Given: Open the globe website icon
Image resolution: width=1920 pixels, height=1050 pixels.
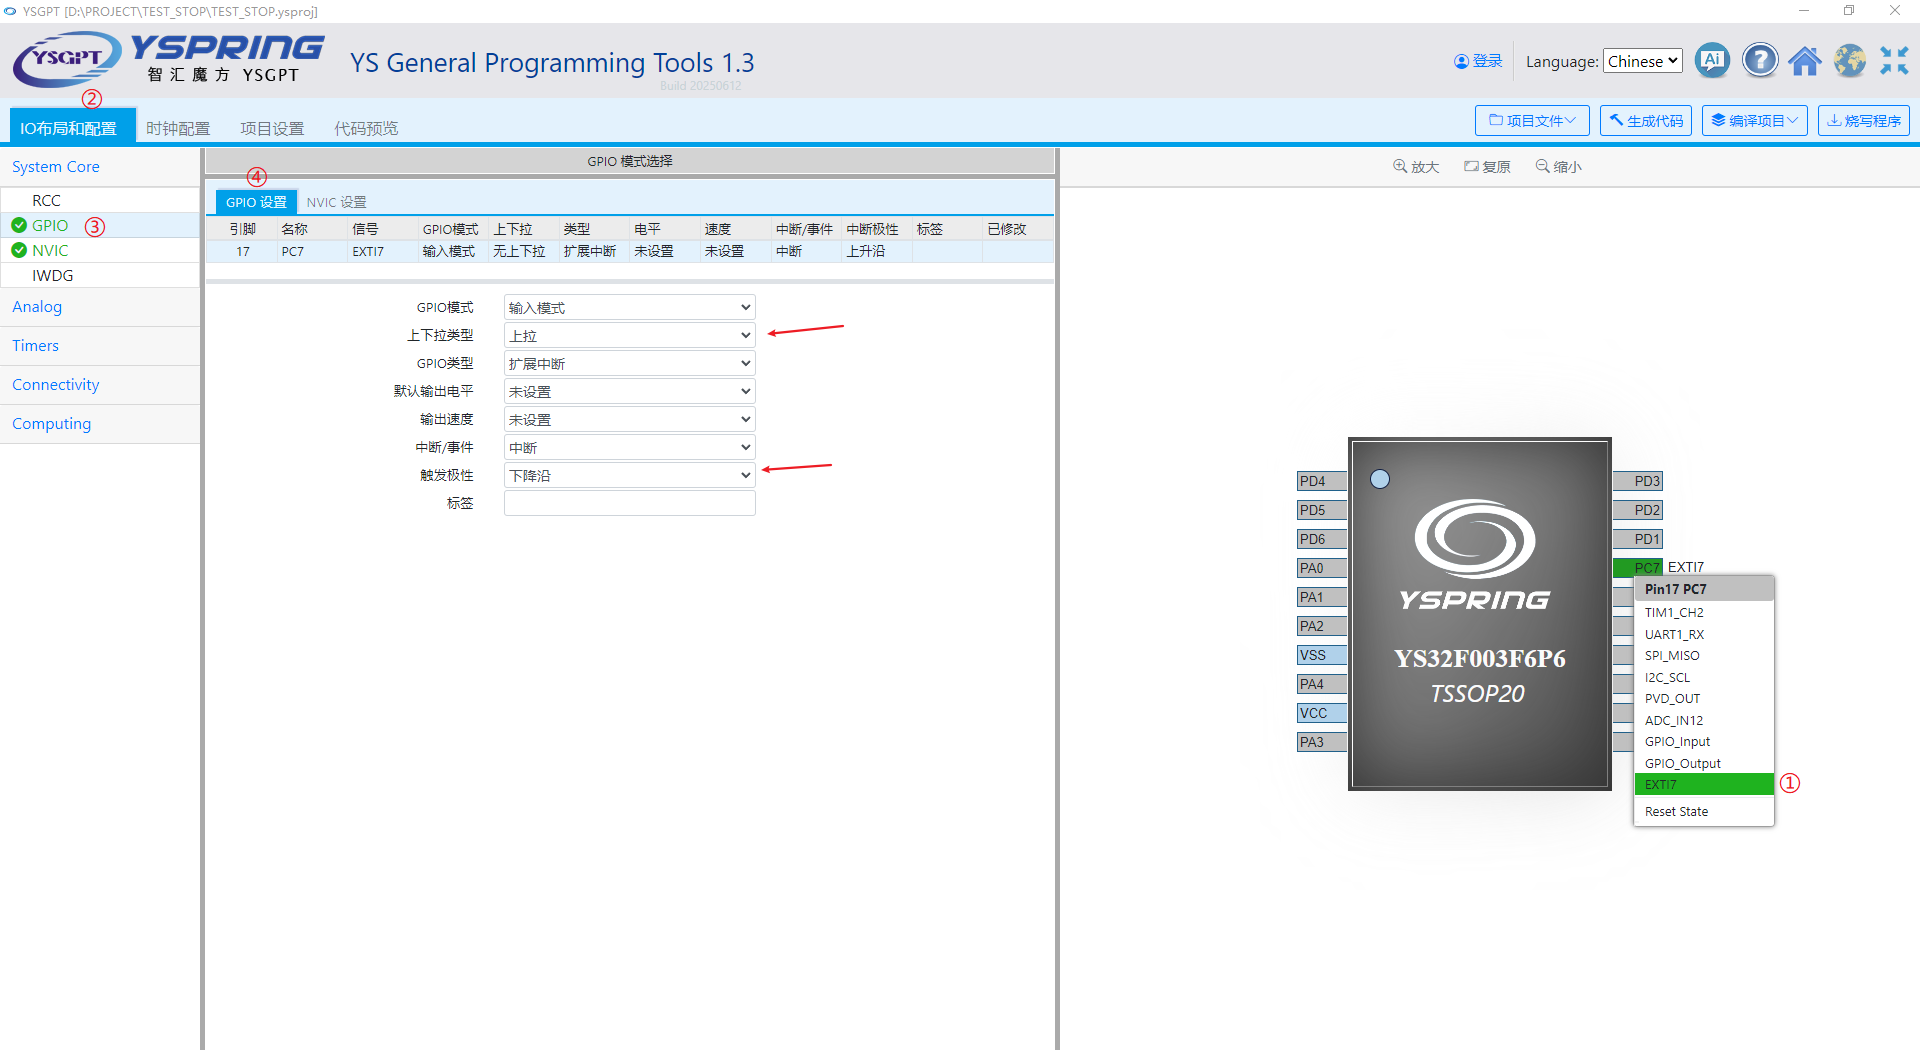Looking at the screenshot, I should coord(1850,61).
